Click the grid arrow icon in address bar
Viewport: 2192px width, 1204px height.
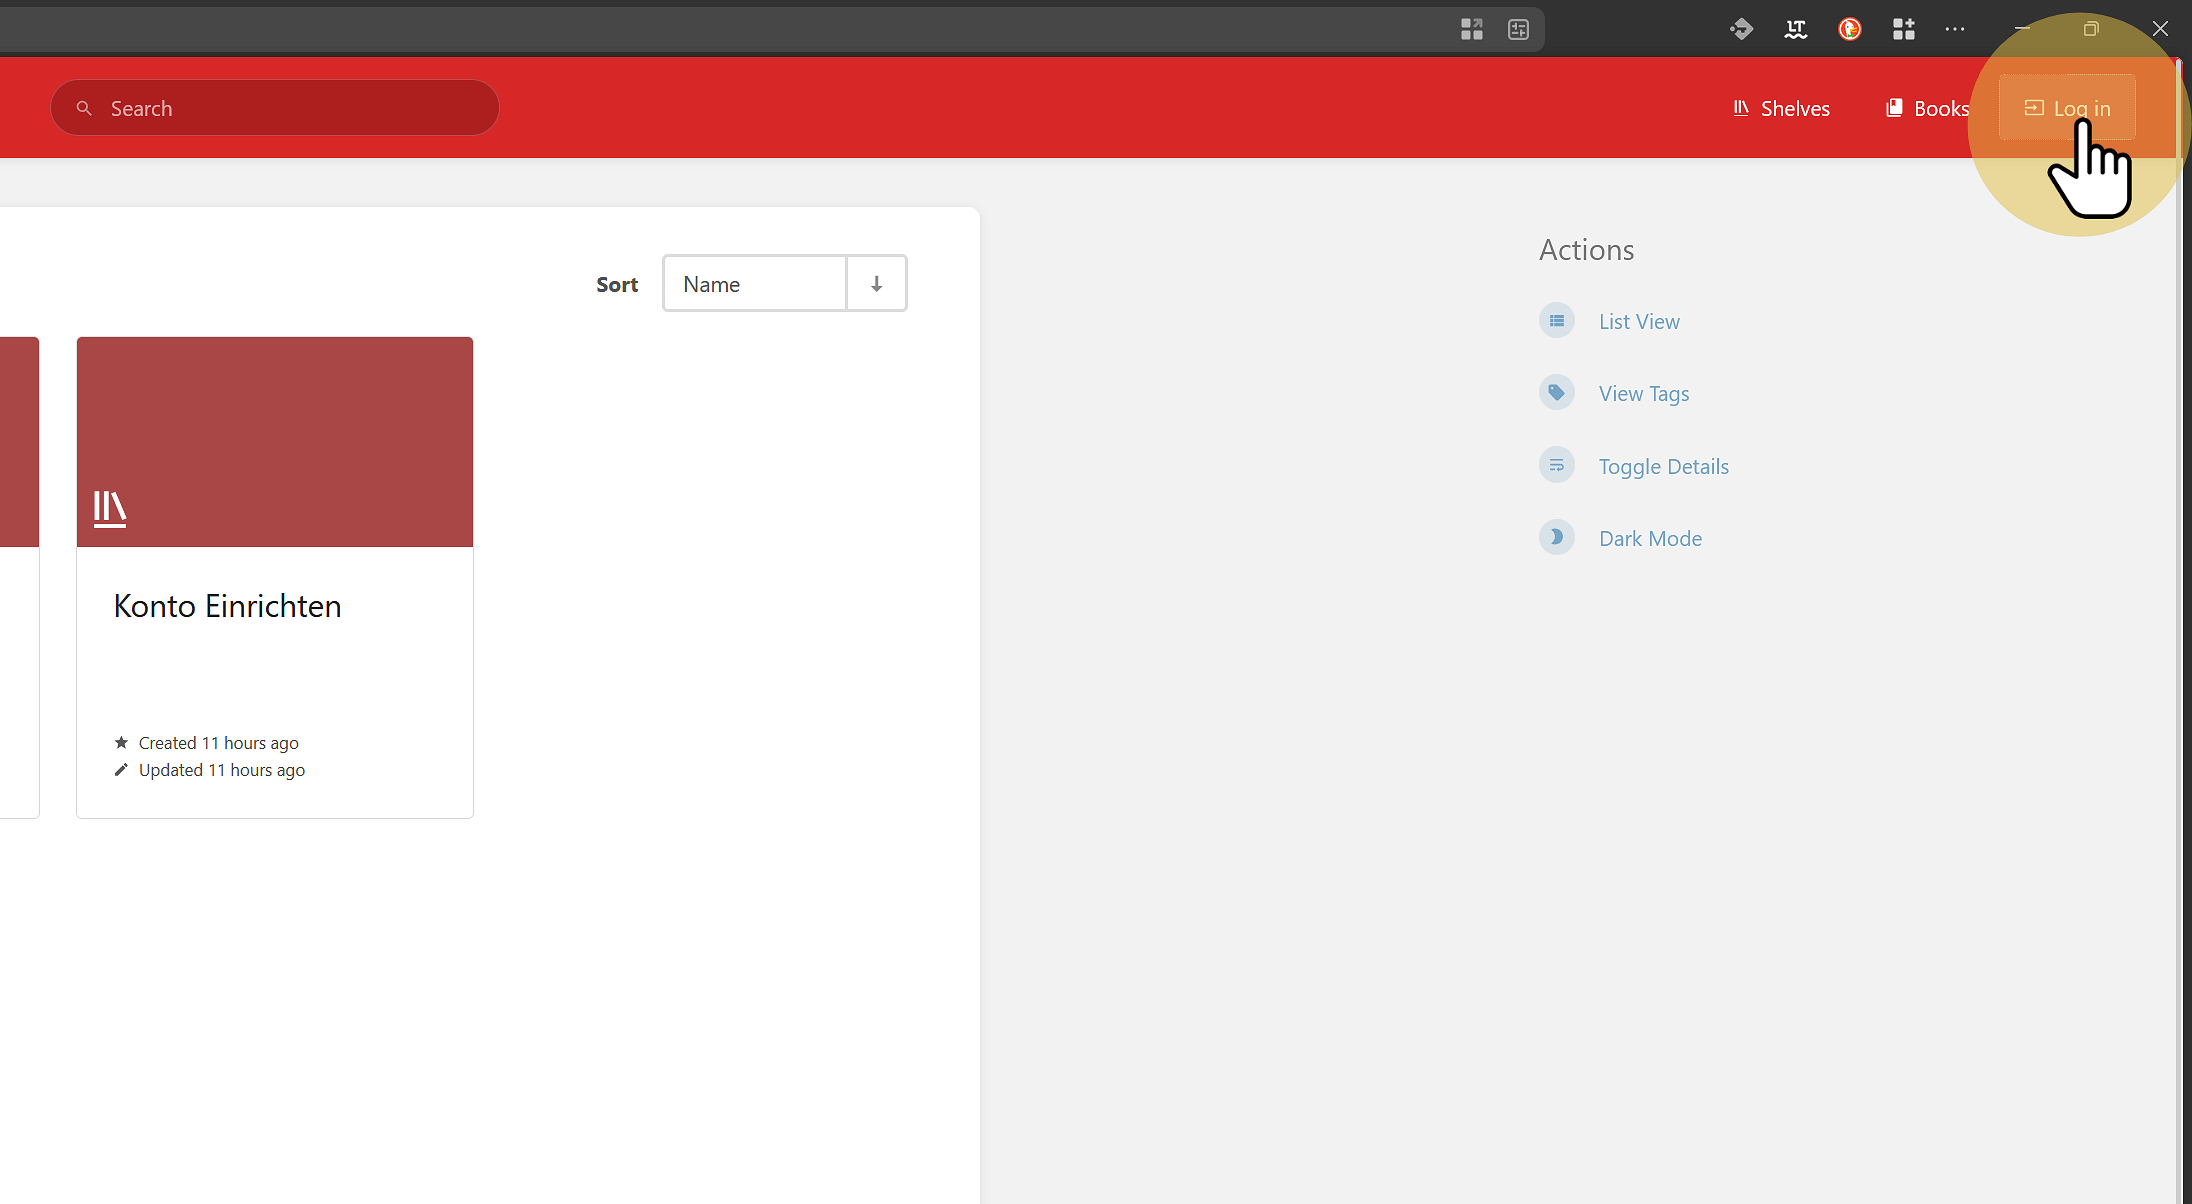point(1471,29)
